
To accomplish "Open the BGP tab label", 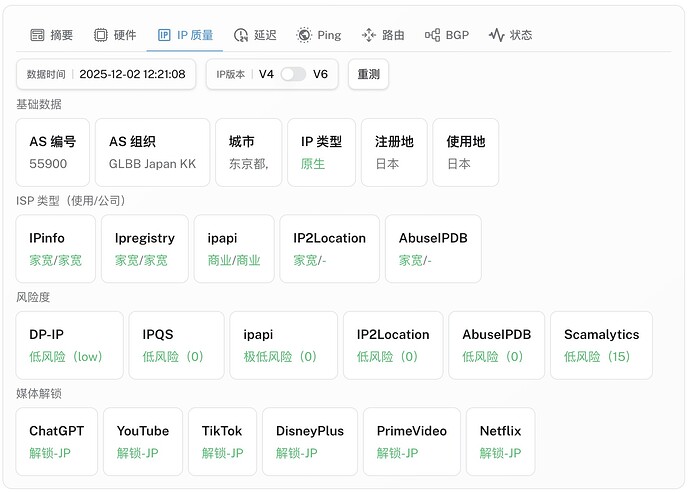I will click(x=457, y=35).
